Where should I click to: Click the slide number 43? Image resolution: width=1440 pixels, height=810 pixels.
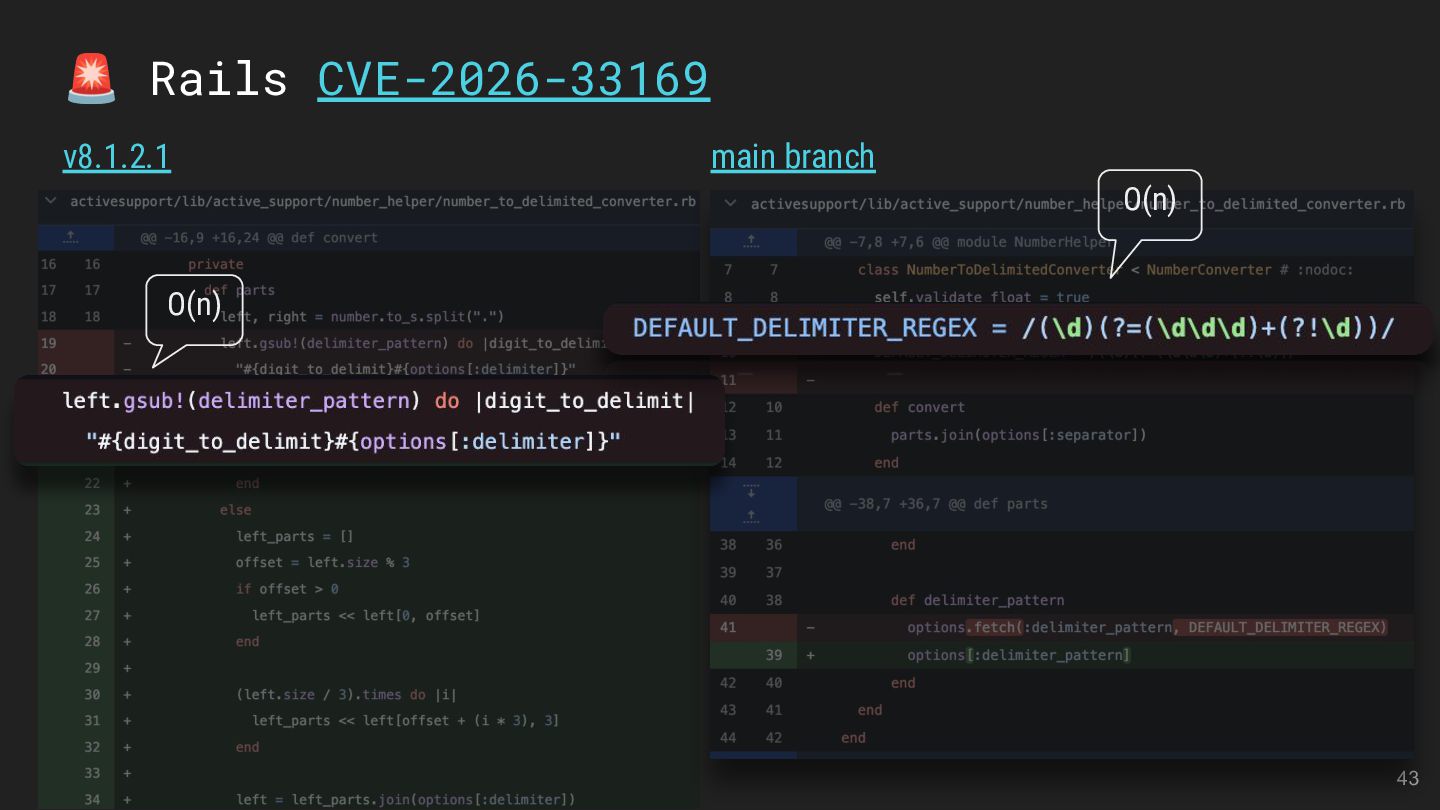(x=1407, y=779)
